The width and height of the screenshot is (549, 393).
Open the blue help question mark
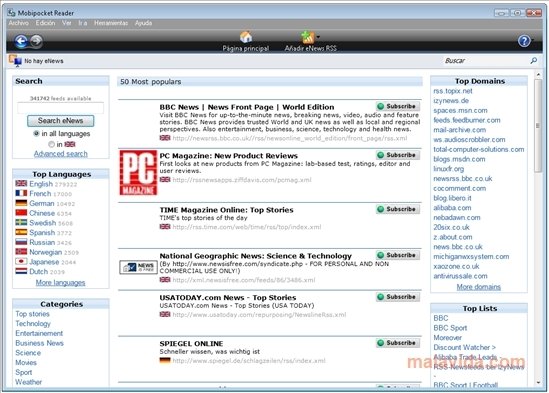pyautogui.click(x=524, y=41)
